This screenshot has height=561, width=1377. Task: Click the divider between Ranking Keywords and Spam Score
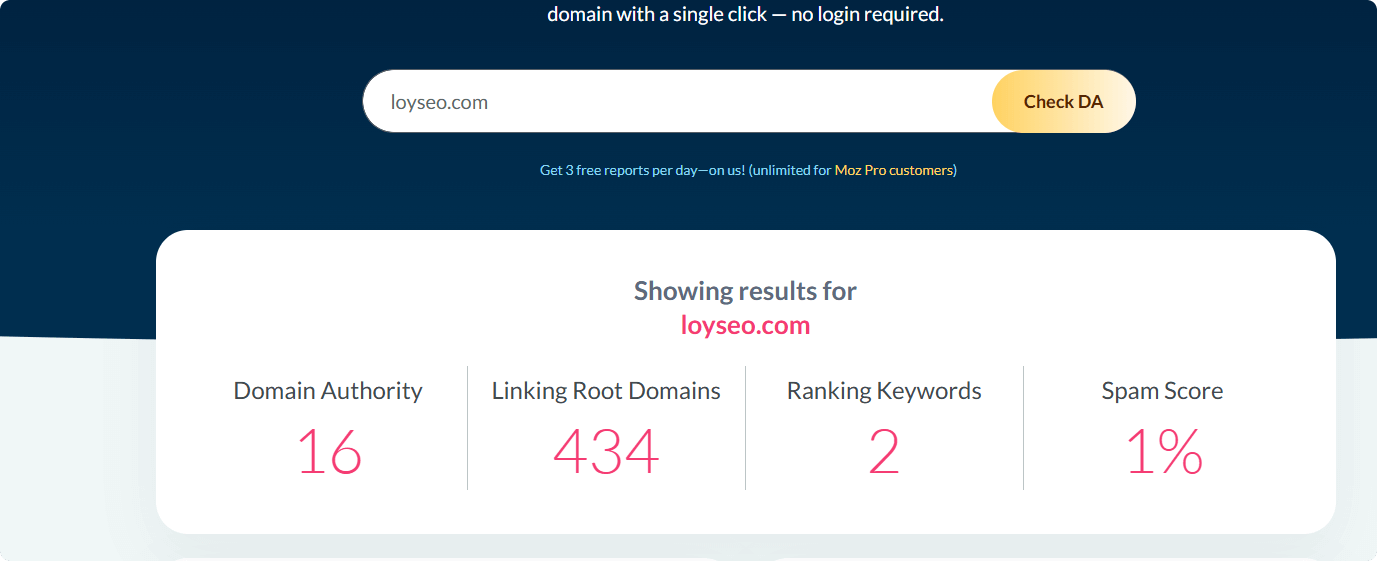(x=1023, y=428)
